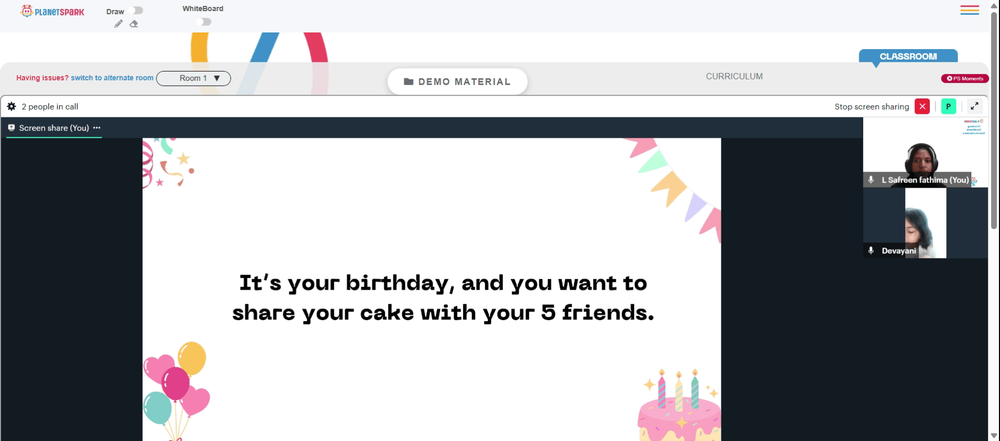
Task: Toggle the WhiteBoard switch
Action: (203, 22)
